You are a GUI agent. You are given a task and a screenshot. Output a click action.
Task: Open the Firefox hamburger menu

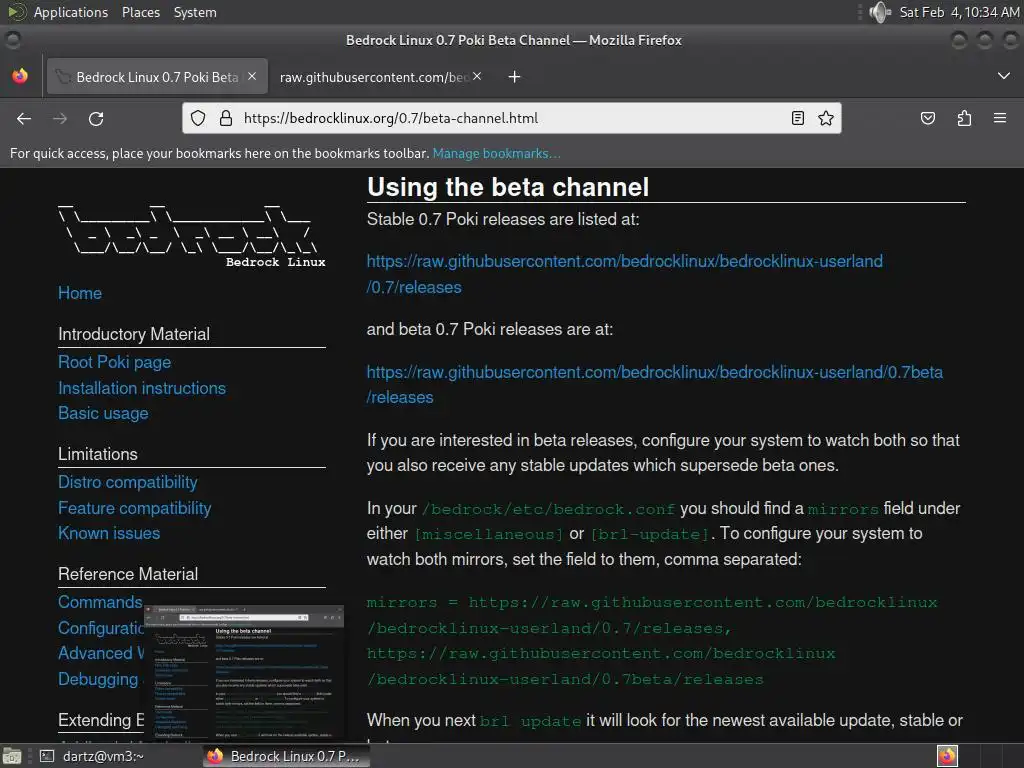(999, 118)
